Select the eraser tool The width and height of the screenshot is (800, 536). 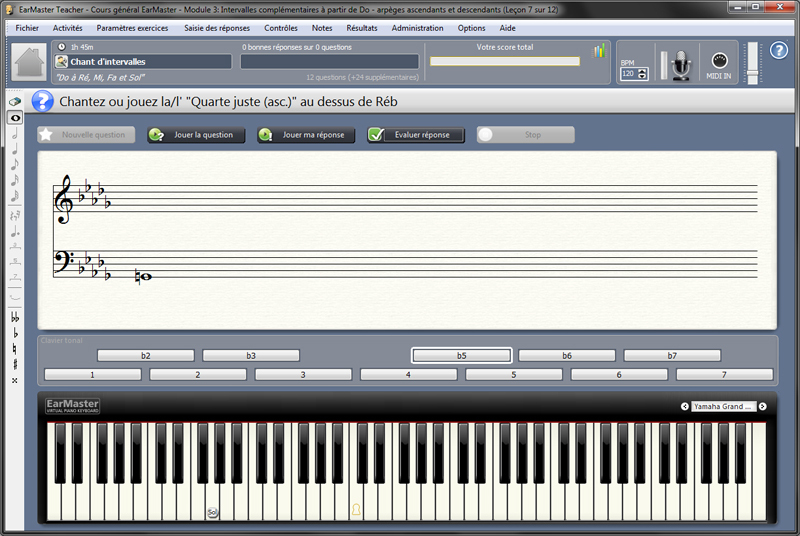pyautogui.click(x=15, y=102)
